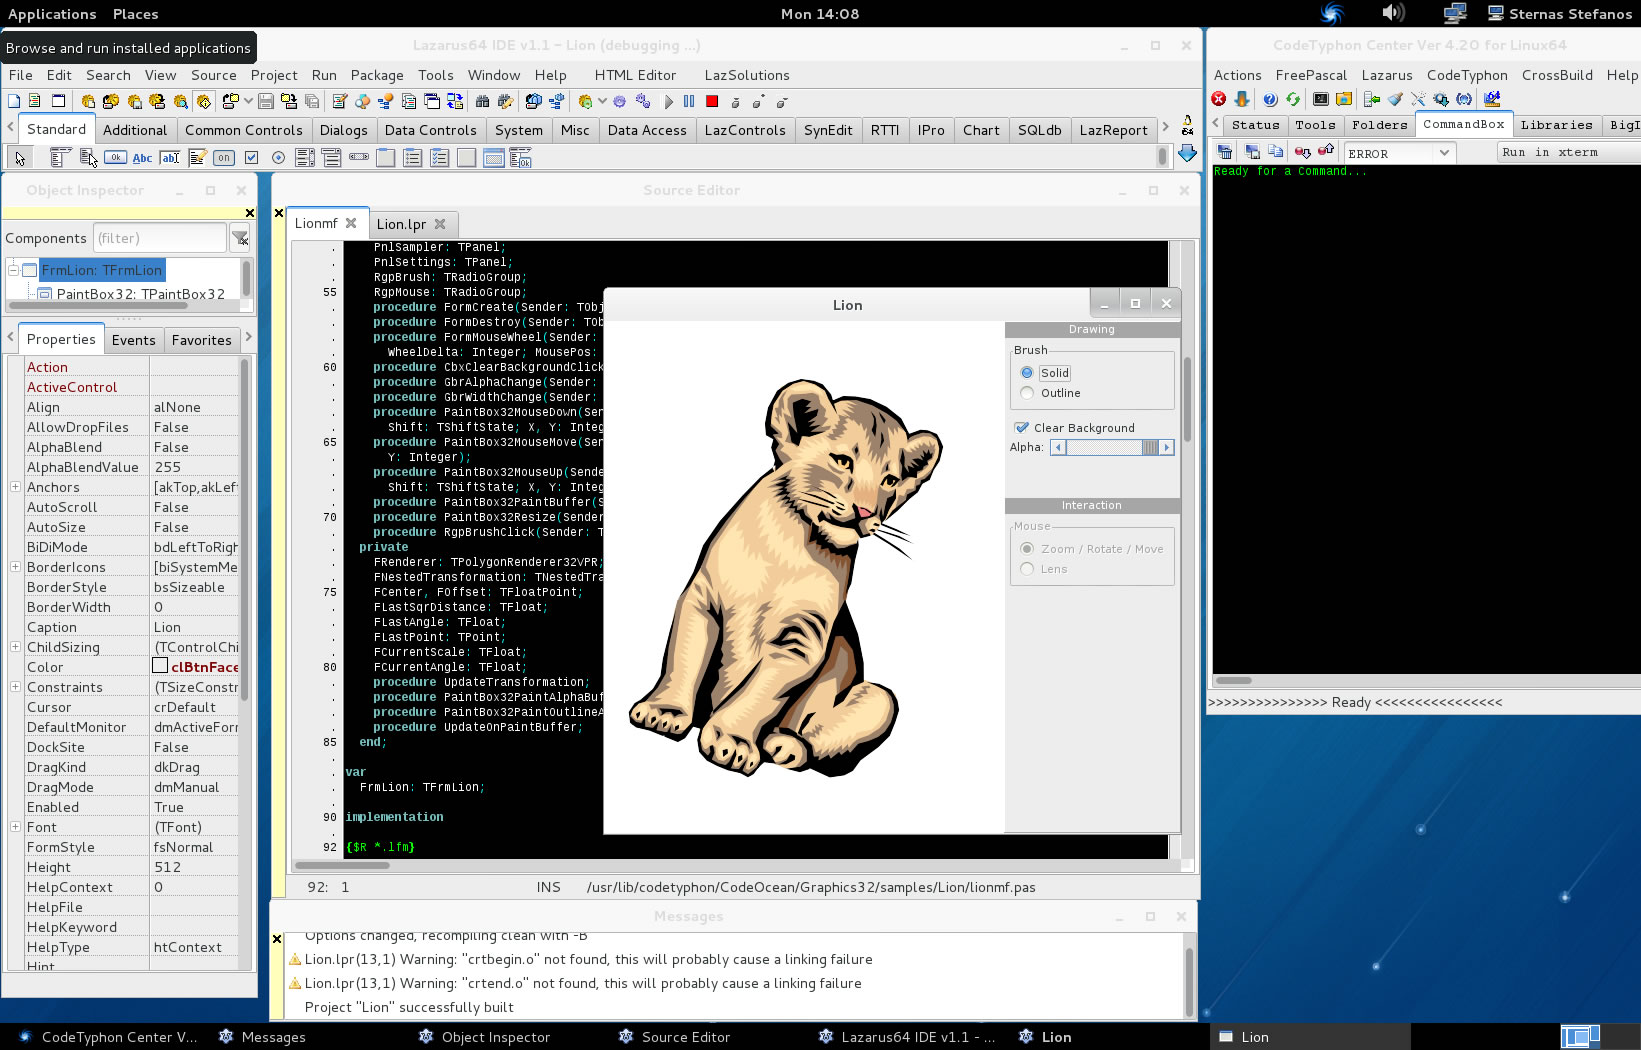Open the Applications menu in top bar
The width and height of the screenshot is (1641, 1050).
click(x=52, y=14)
